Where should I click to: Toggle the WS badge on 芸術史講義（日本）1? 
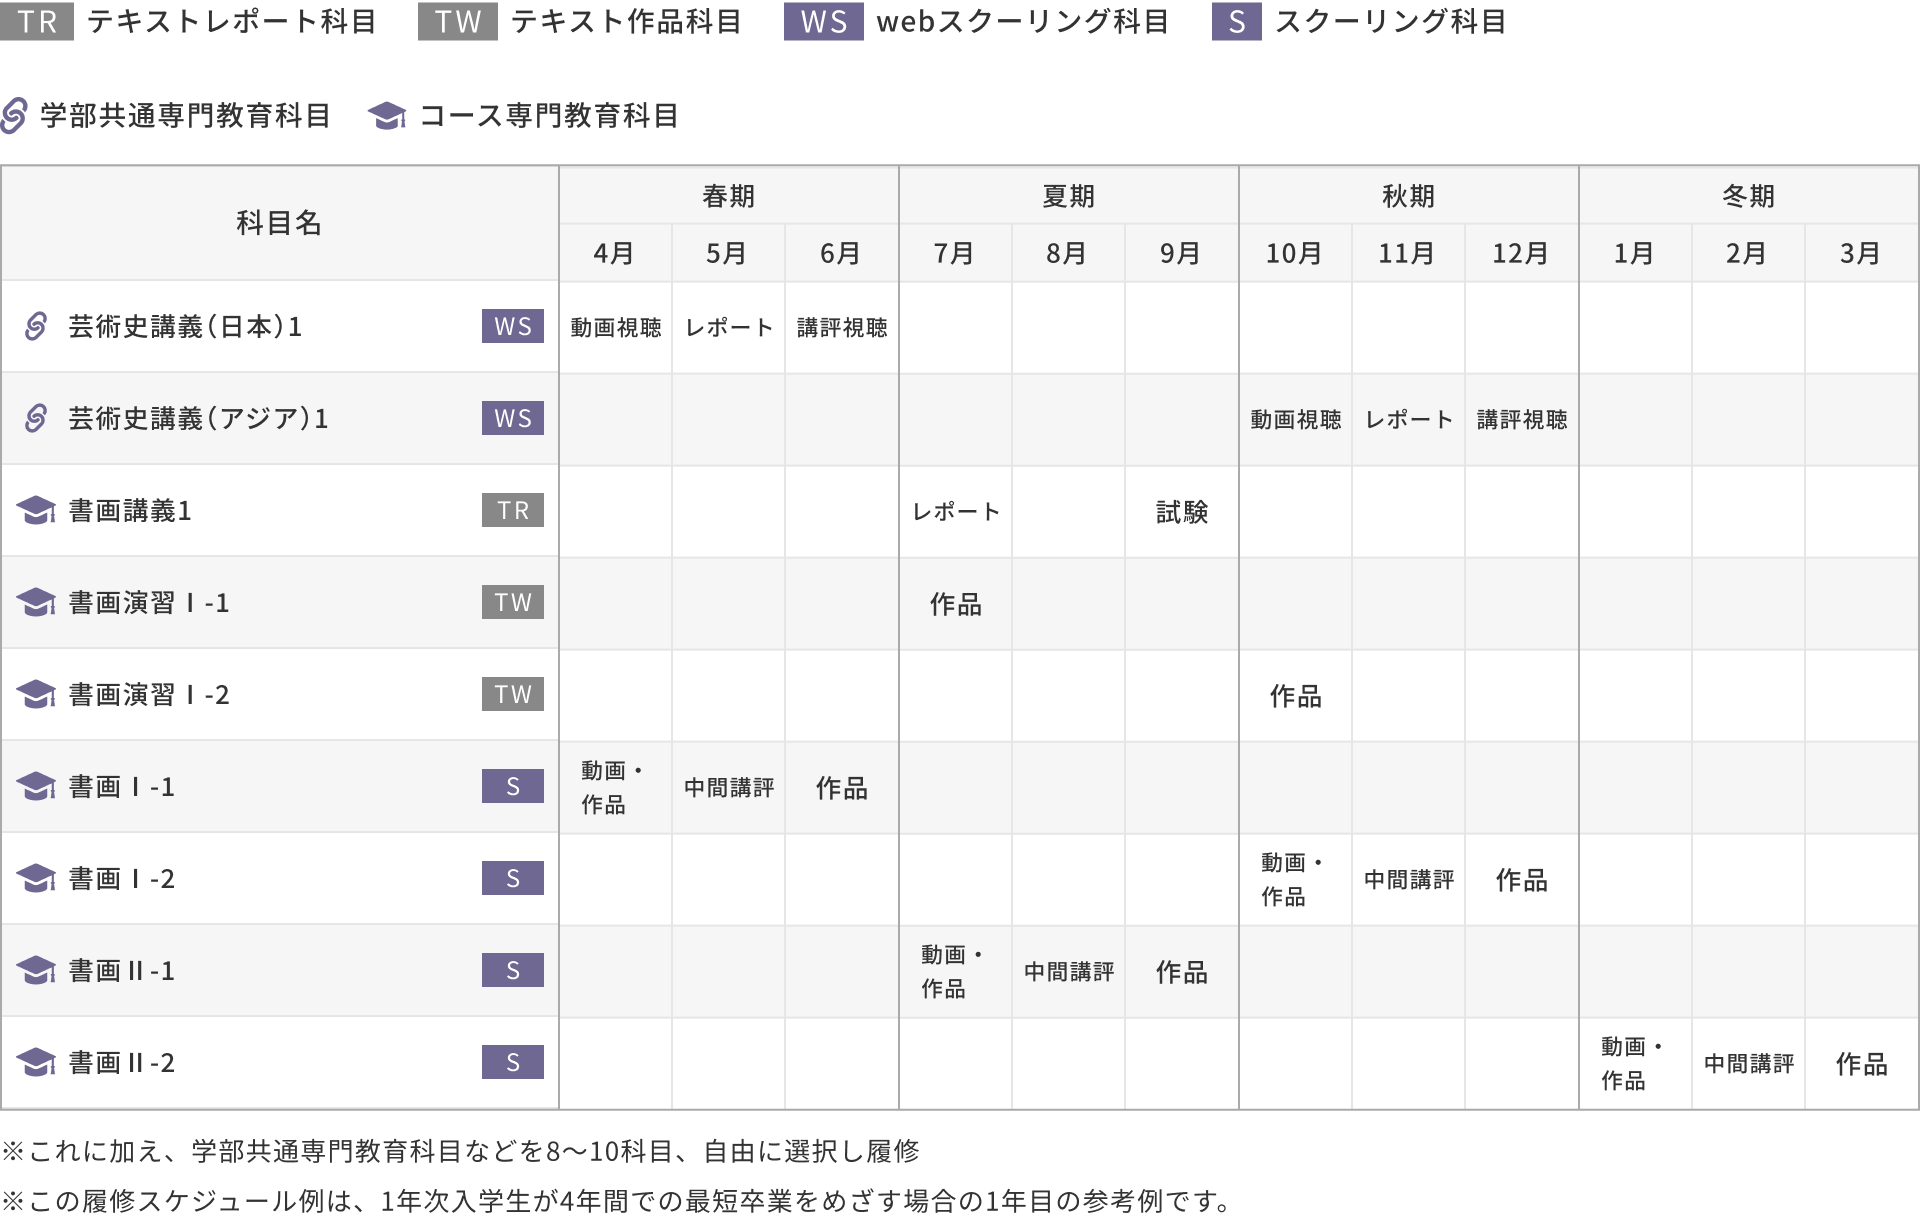pos(512,327)
